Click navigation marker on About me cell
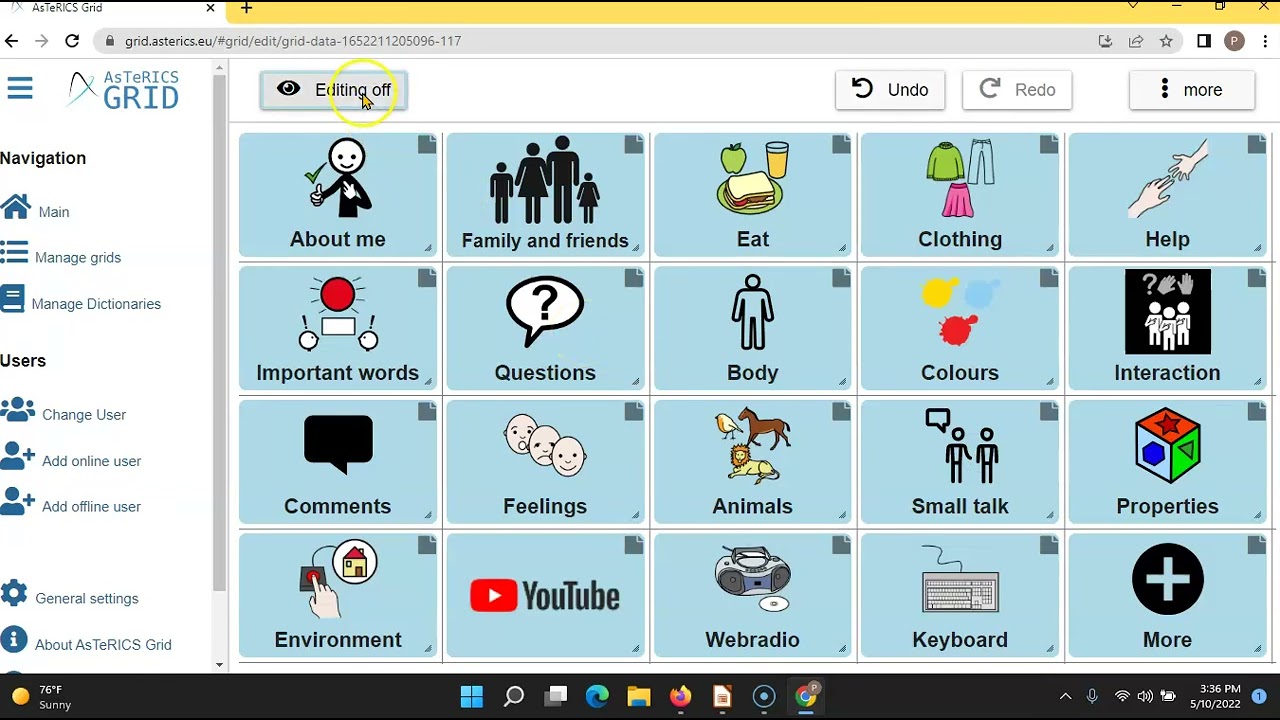1280x720 pixels. [x=427, y=145]
